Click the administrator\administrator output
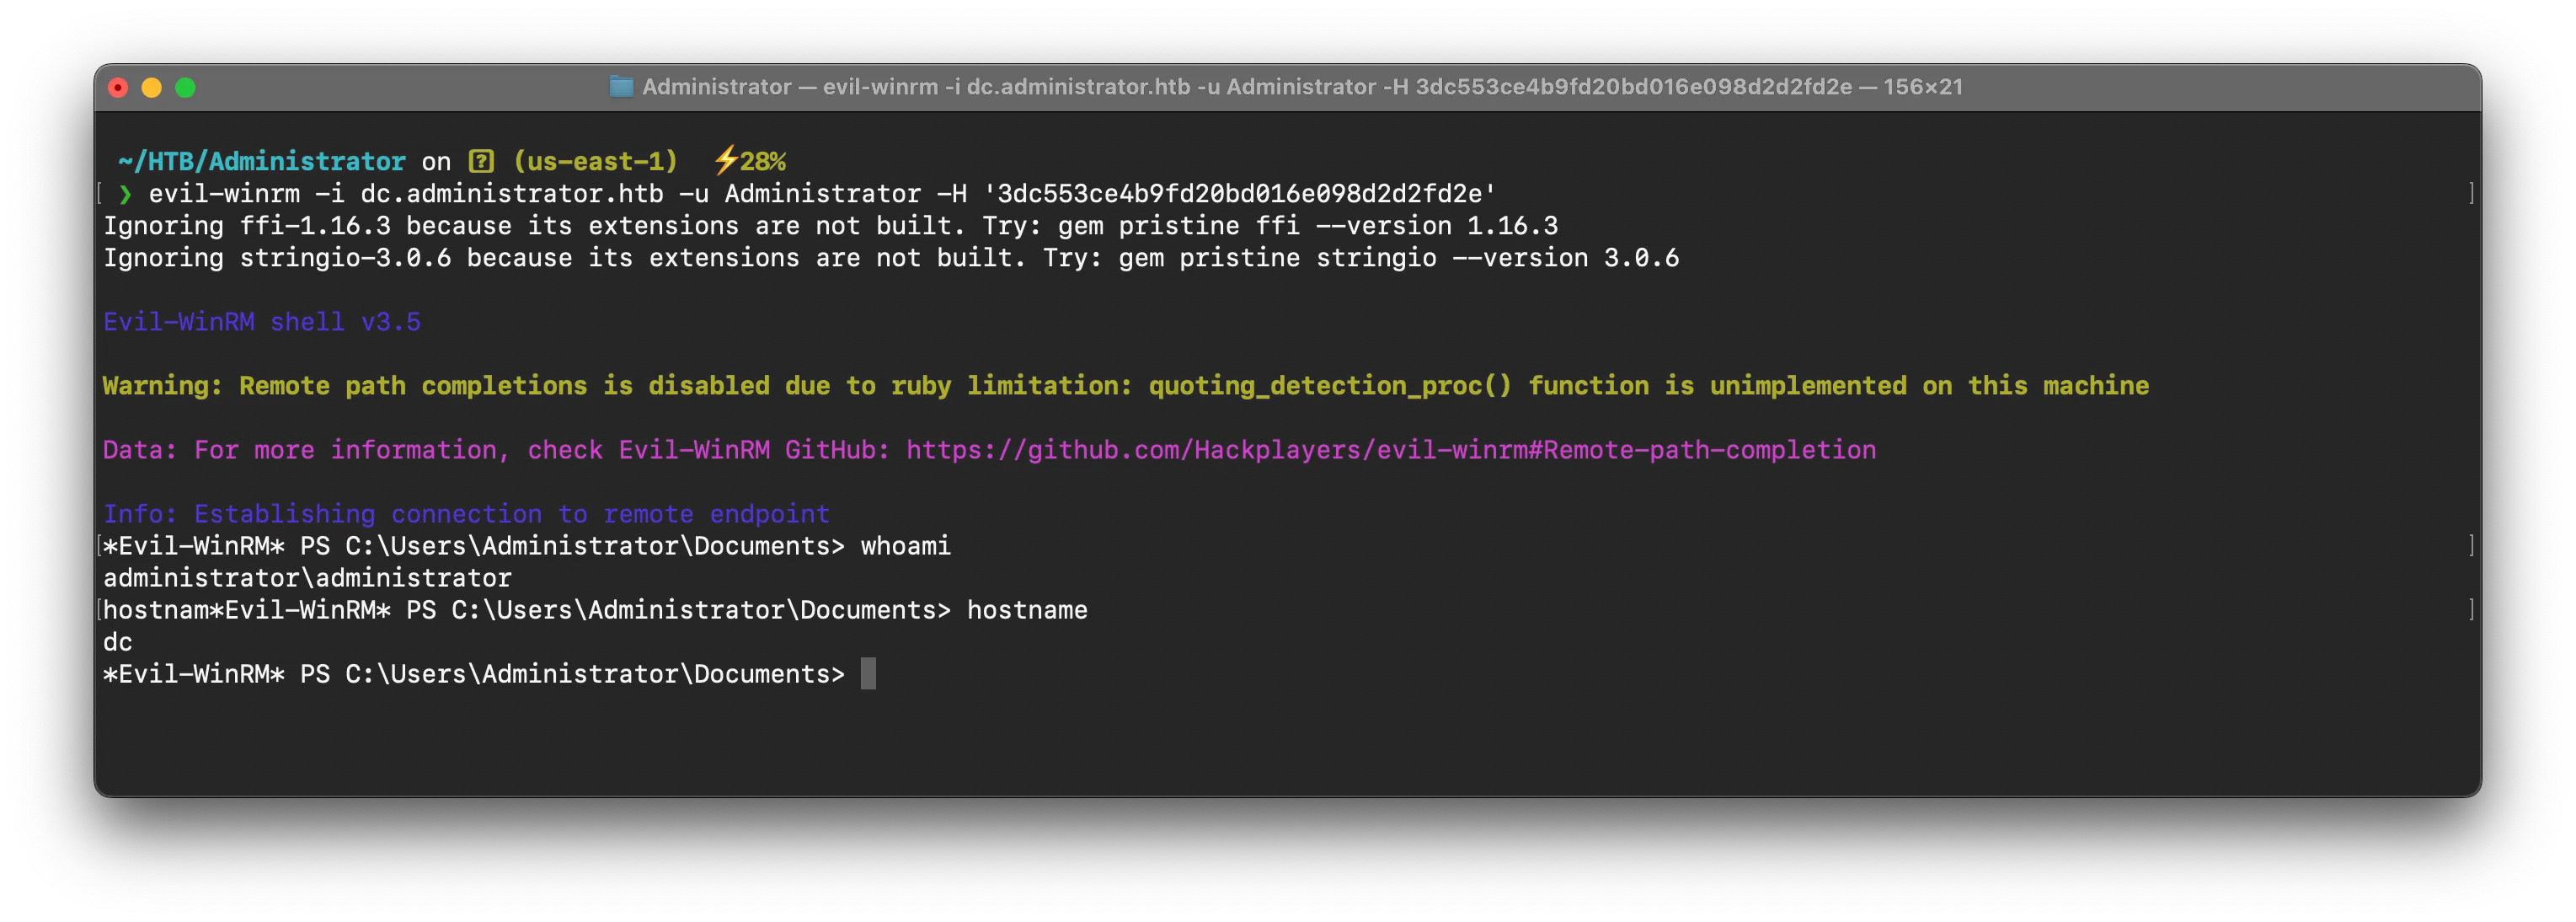This screenshot has width=2576, height=922. tap(307, 578)
